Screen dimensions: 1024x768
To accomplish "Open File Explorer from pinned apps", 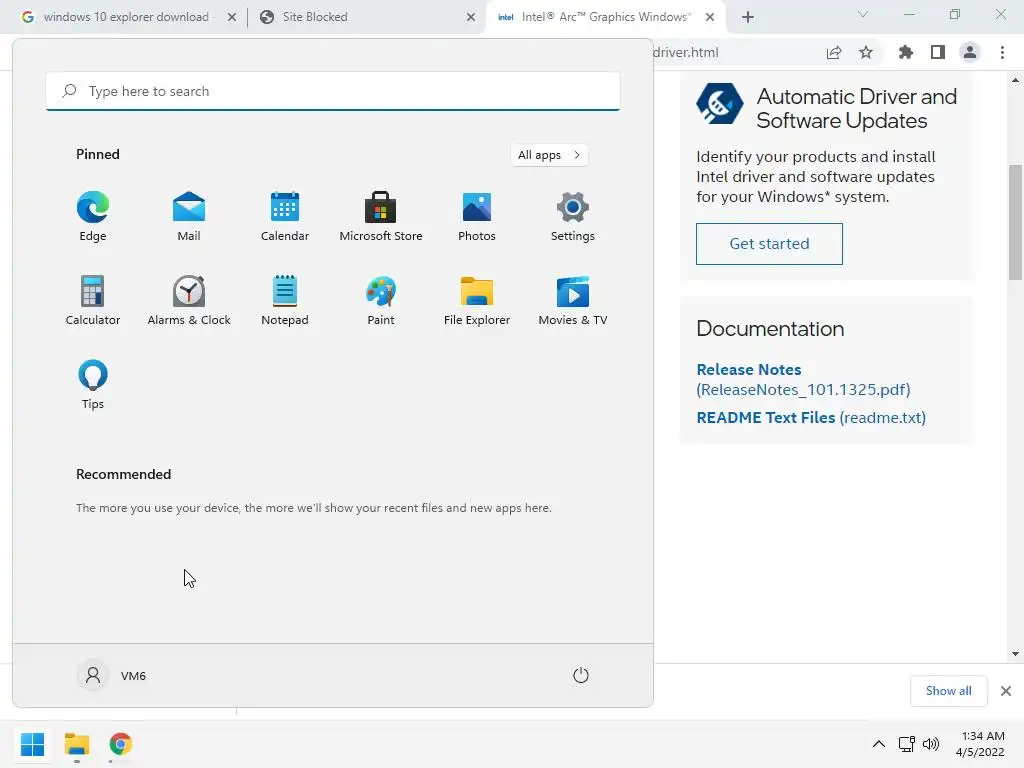I will click(477, 300).
